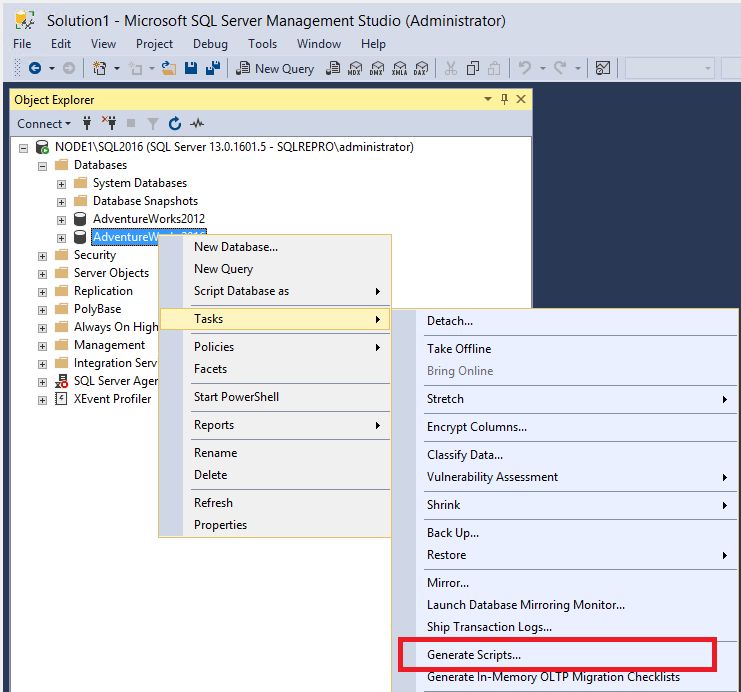Image resolution: width=741 pixels, height=692 pixels.
Task: Expand the XEvent Profiler node
Action: (43, 400)
